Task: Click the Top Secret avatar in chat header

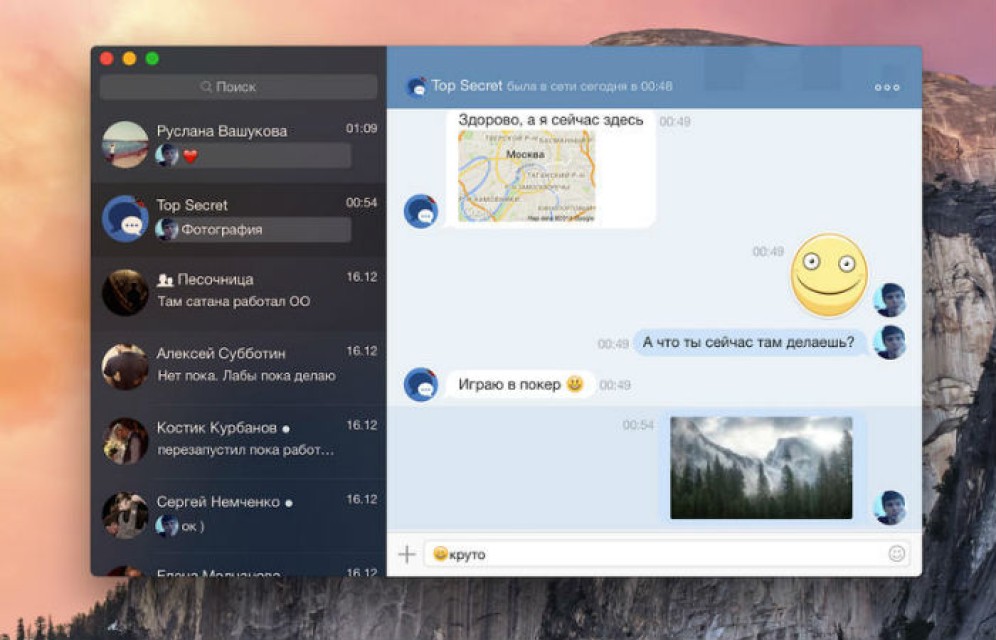Action: pyautogui.click(x=416, y=87)
